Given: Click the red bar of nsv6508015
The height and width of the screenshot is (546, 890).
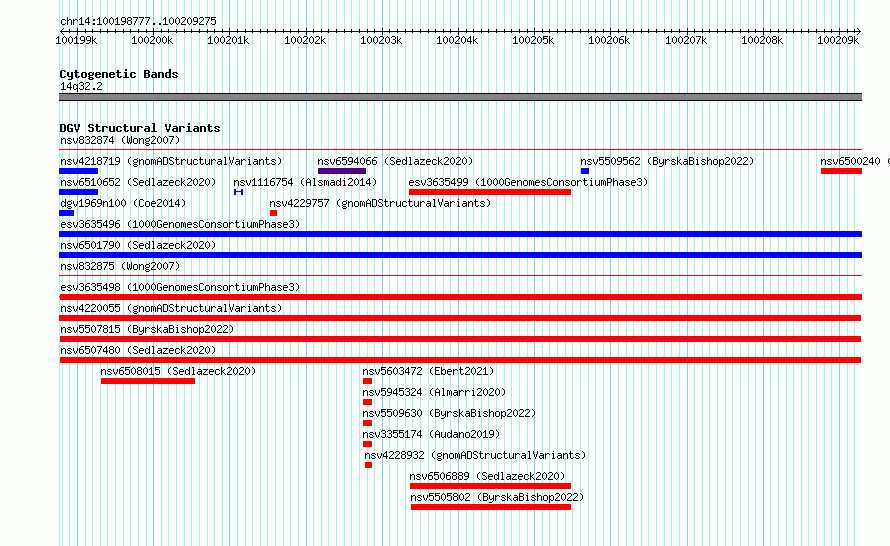Looking at the screenshot, I should point(148,381).
